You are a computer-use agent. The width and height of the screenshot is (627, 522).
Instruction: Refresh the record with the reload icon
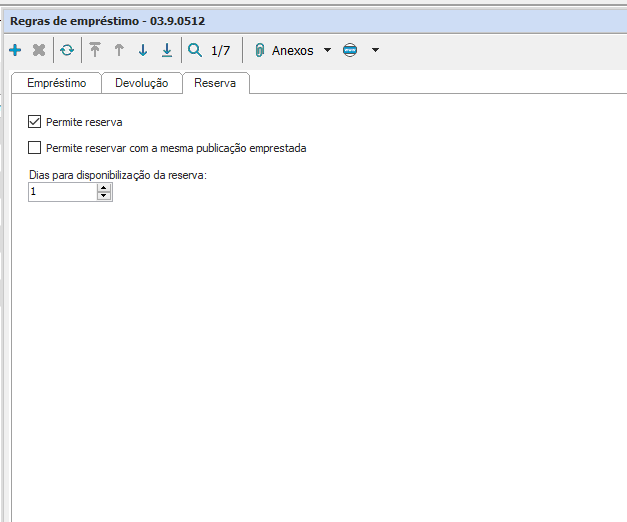[x=67, y=50]
